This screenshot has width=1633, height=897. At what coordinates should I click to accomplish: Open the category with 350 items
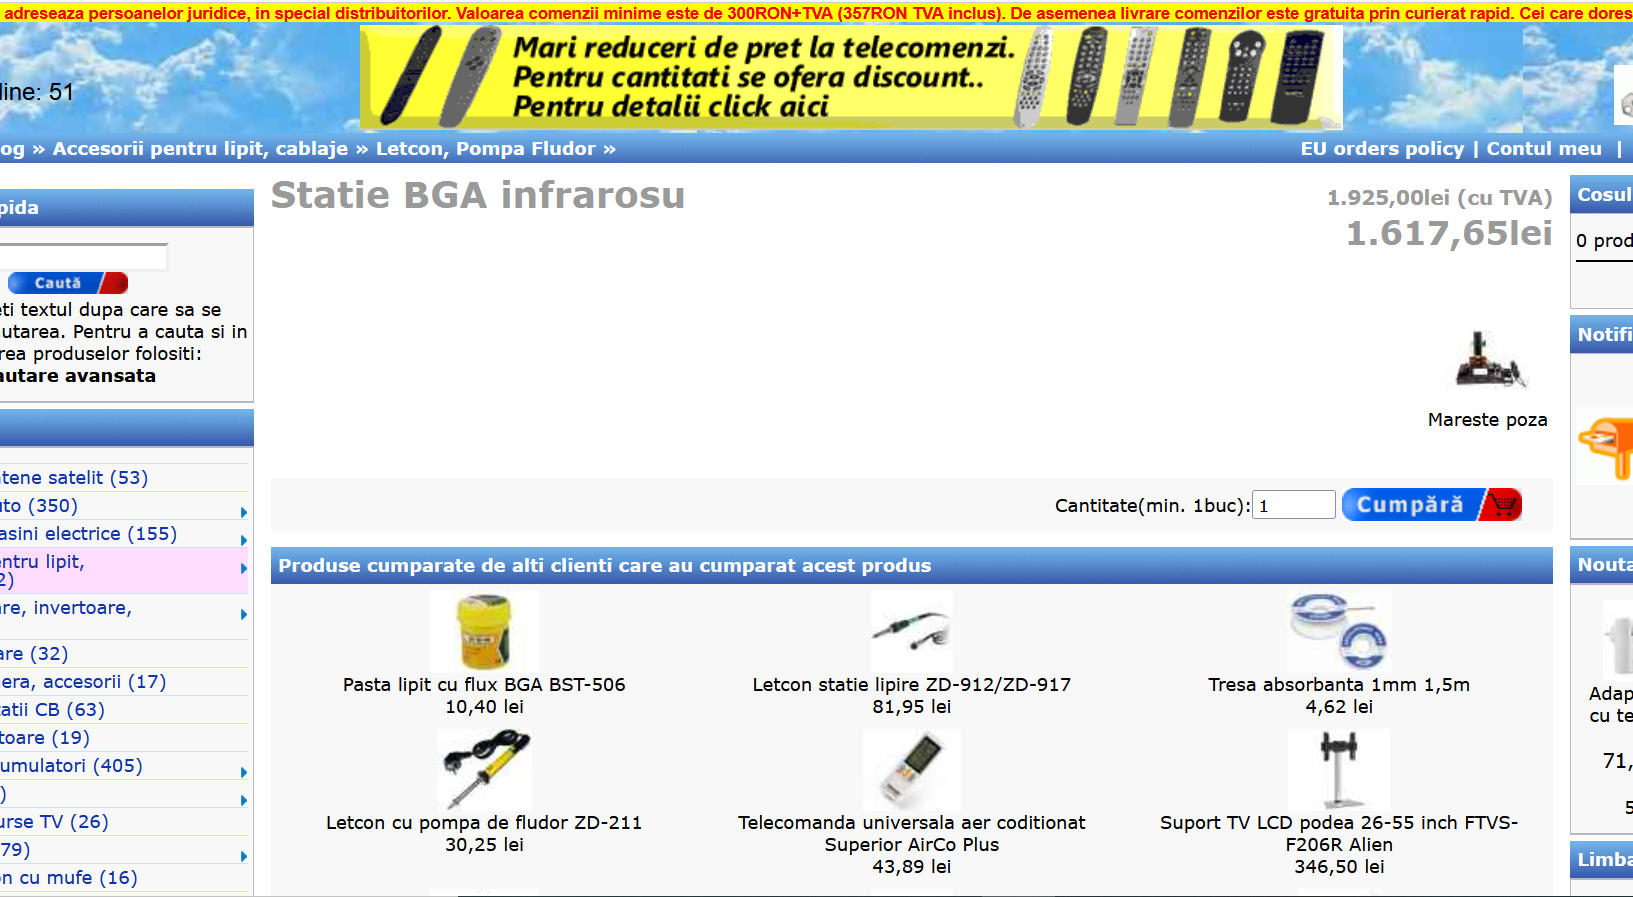(x=39, y=506)
